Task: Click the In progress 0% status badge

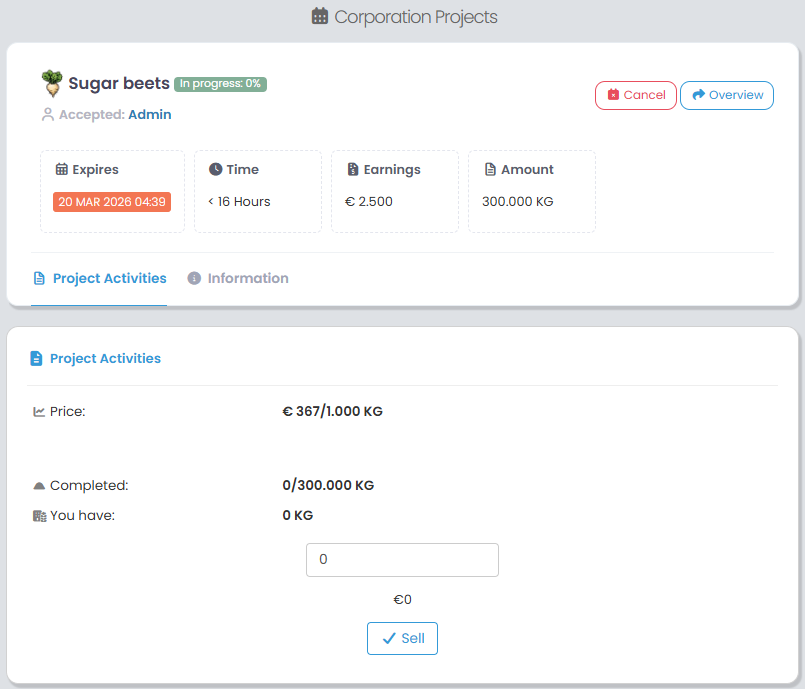Action: [220, 84]
